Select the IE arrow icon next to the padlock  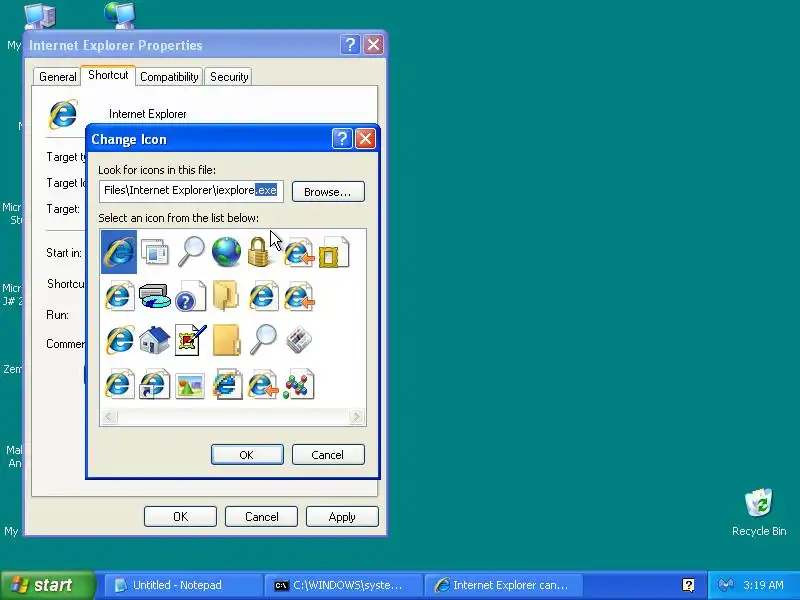click(298, 252)
